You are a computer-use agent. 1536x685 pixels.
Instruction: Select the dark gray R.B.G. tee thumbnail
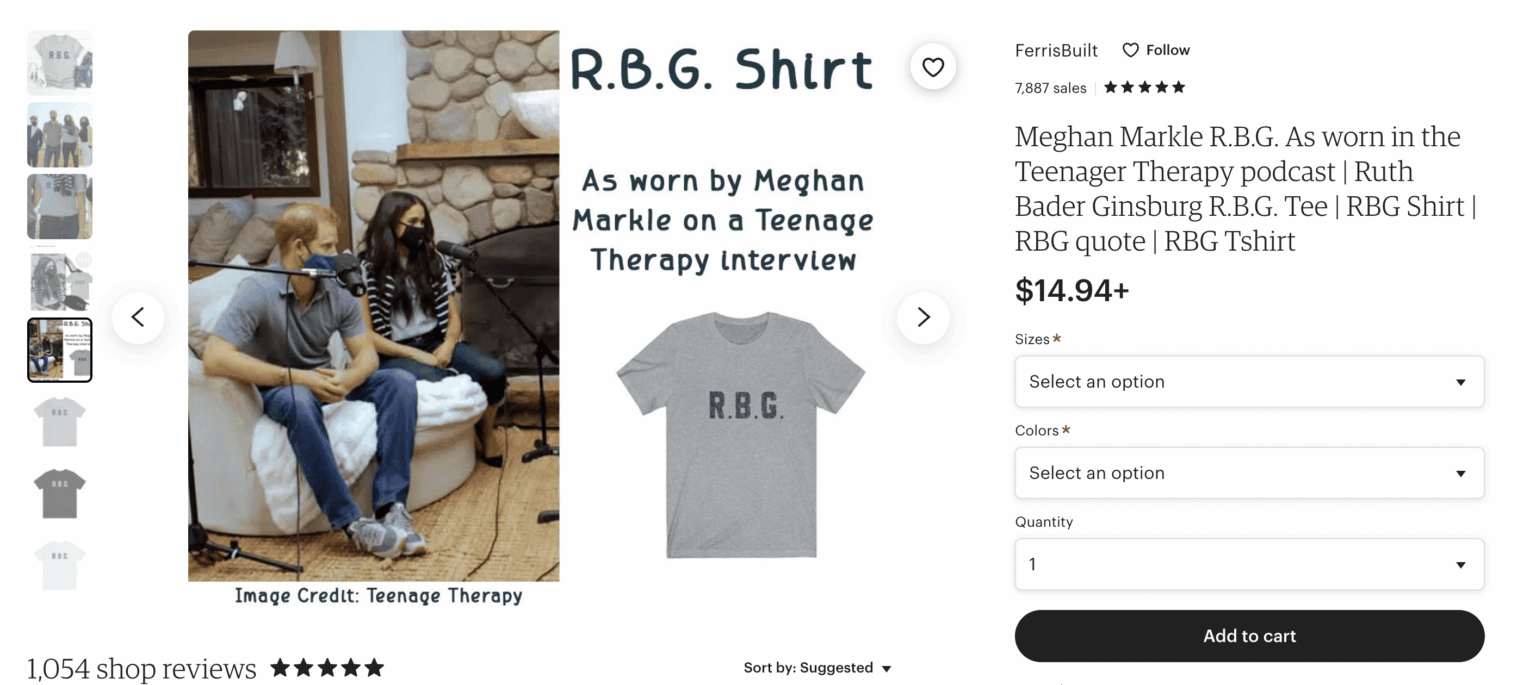pos(59,493)
